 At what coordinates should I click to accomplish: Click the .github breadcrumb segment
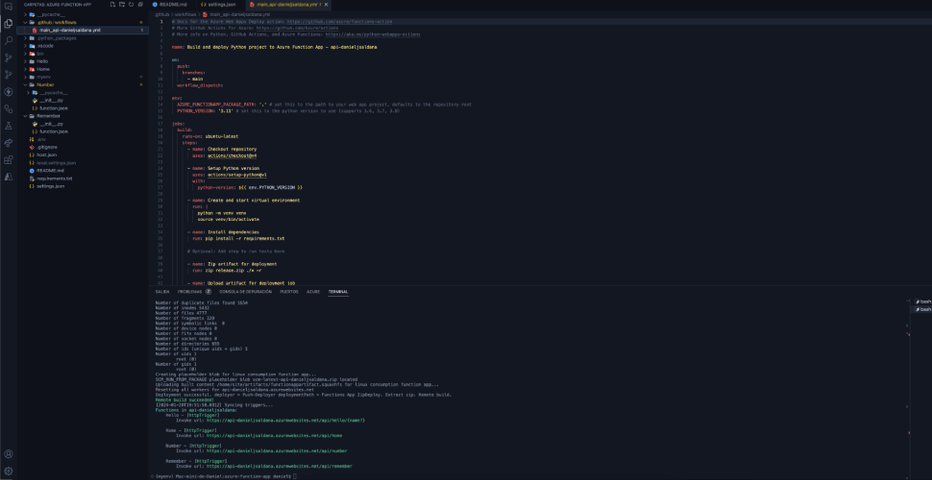[x=162, y=14]
